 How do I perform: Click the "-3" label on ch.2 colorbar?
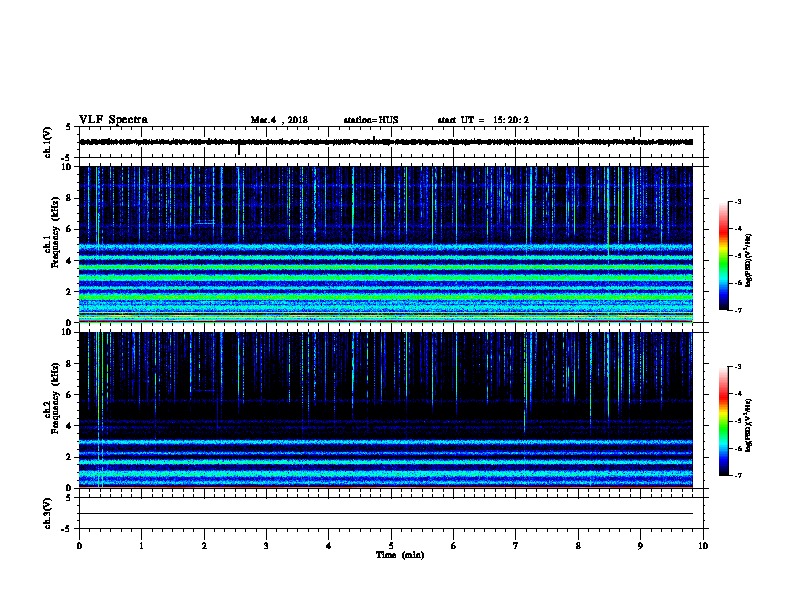[x=737, y=367]
